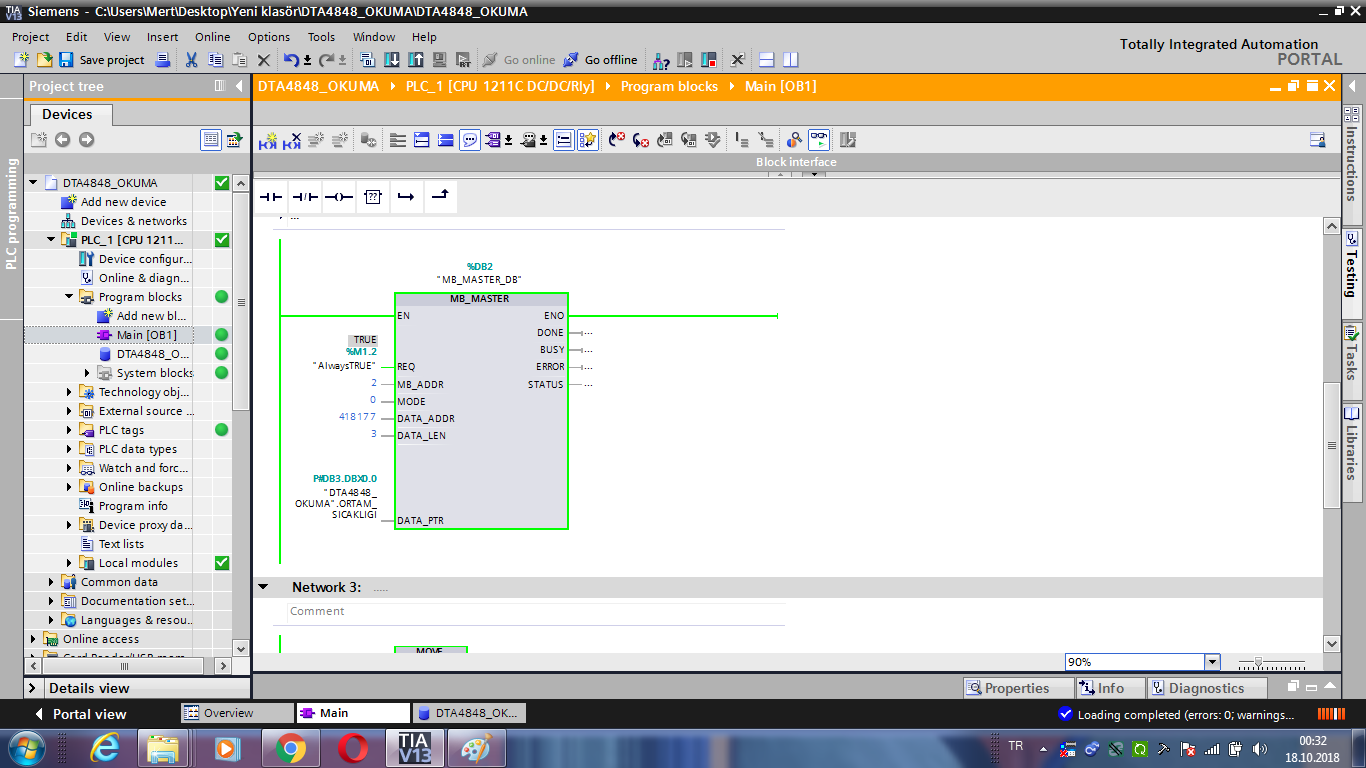Collapse the DTA4848_OKUMA project node
The width and height of the screenshot is (1366, 768).
point(33,183)
